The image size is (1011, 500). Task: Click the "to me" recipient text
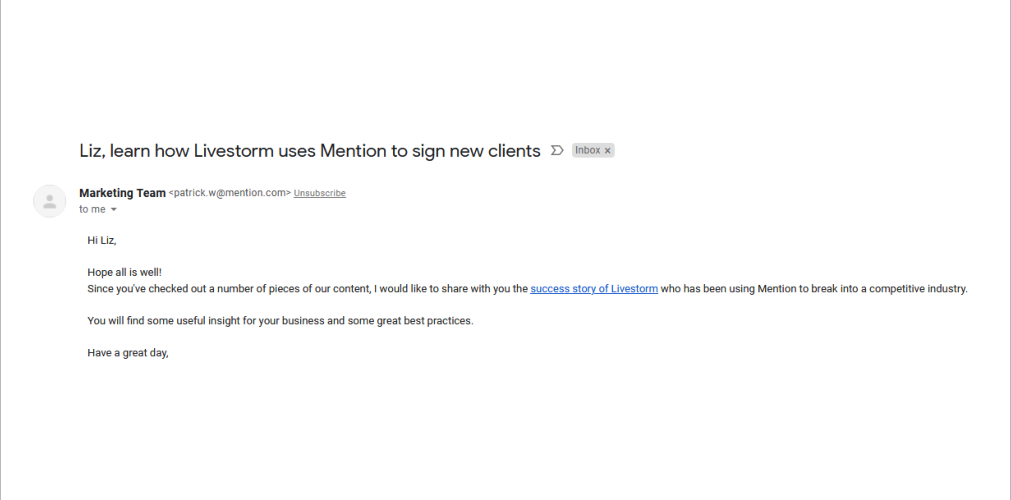pos(92,210)
